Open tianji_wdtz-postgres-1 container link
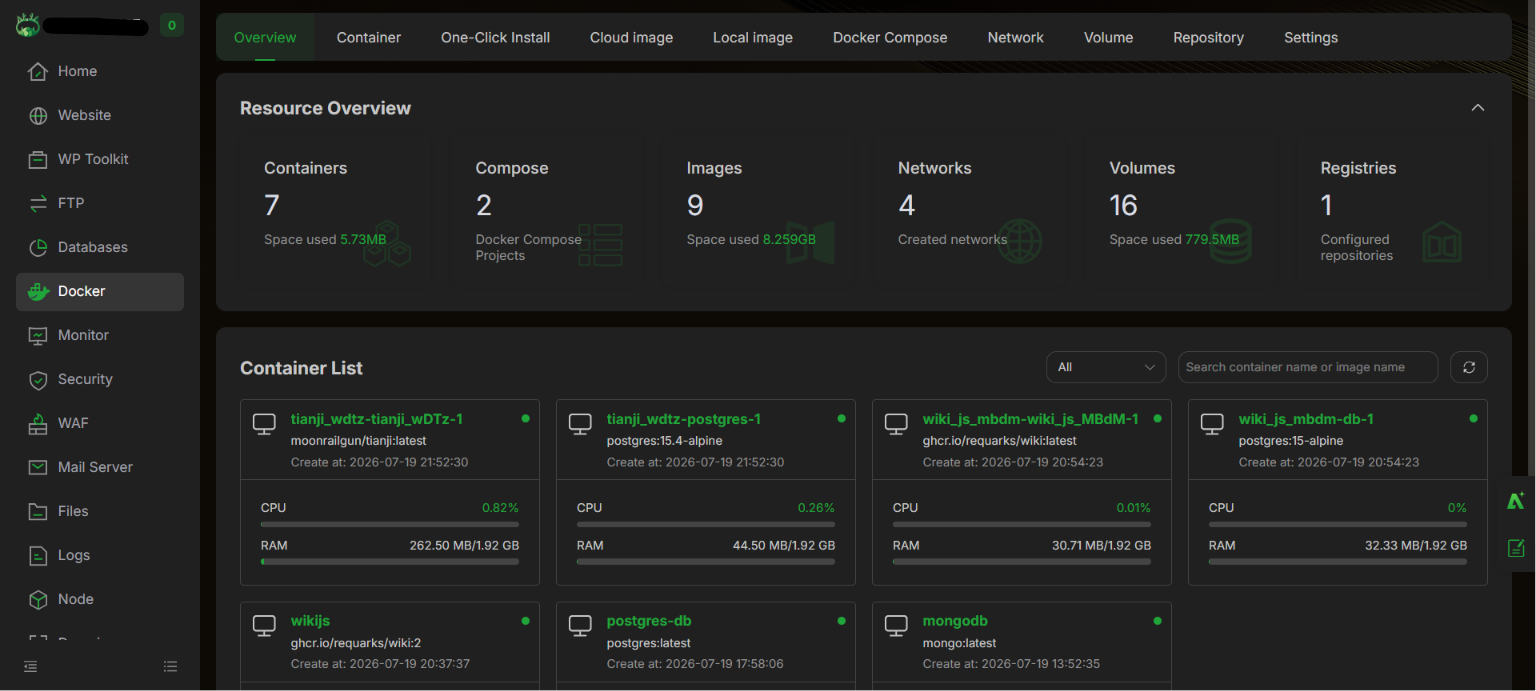 [x=684, y=419]
